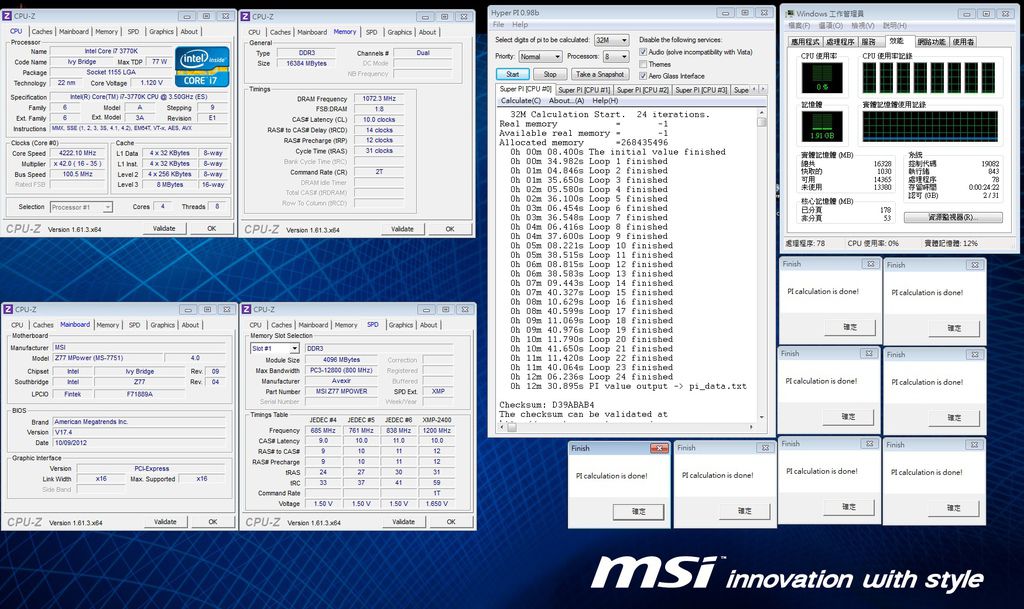Click the Intel Core i7 logo in CPU-Z
Viewport: 1024px width, 609px height.
coord(202,67)
